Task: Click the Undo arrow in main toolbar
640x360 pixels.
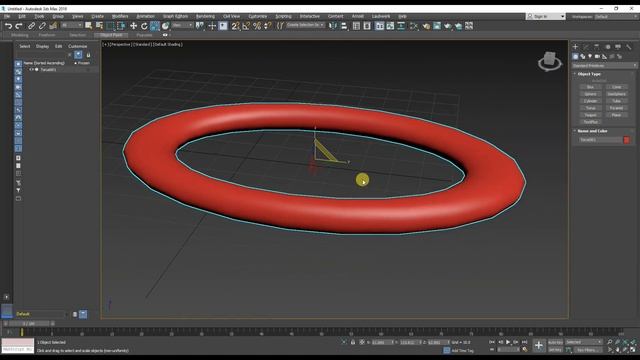Action: pyautogui.click(x=8, y=26)
